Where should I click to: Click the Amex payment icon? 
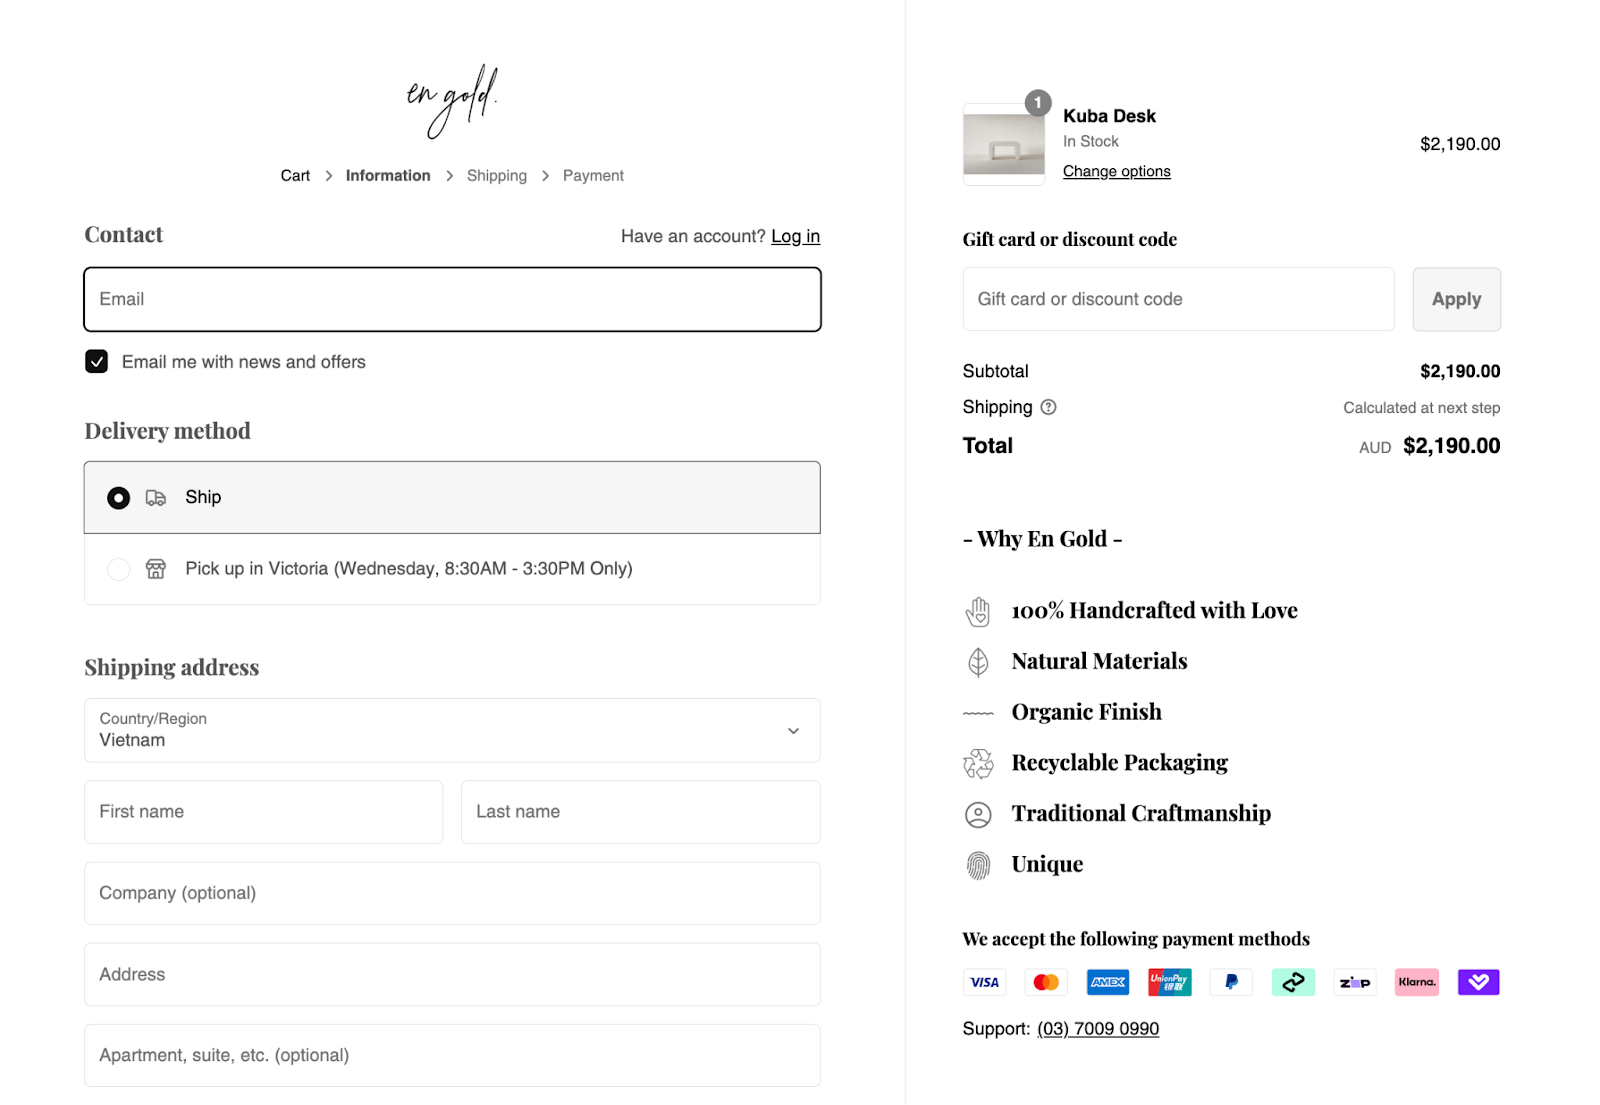pyautogui.click(x=1108, y=982)
